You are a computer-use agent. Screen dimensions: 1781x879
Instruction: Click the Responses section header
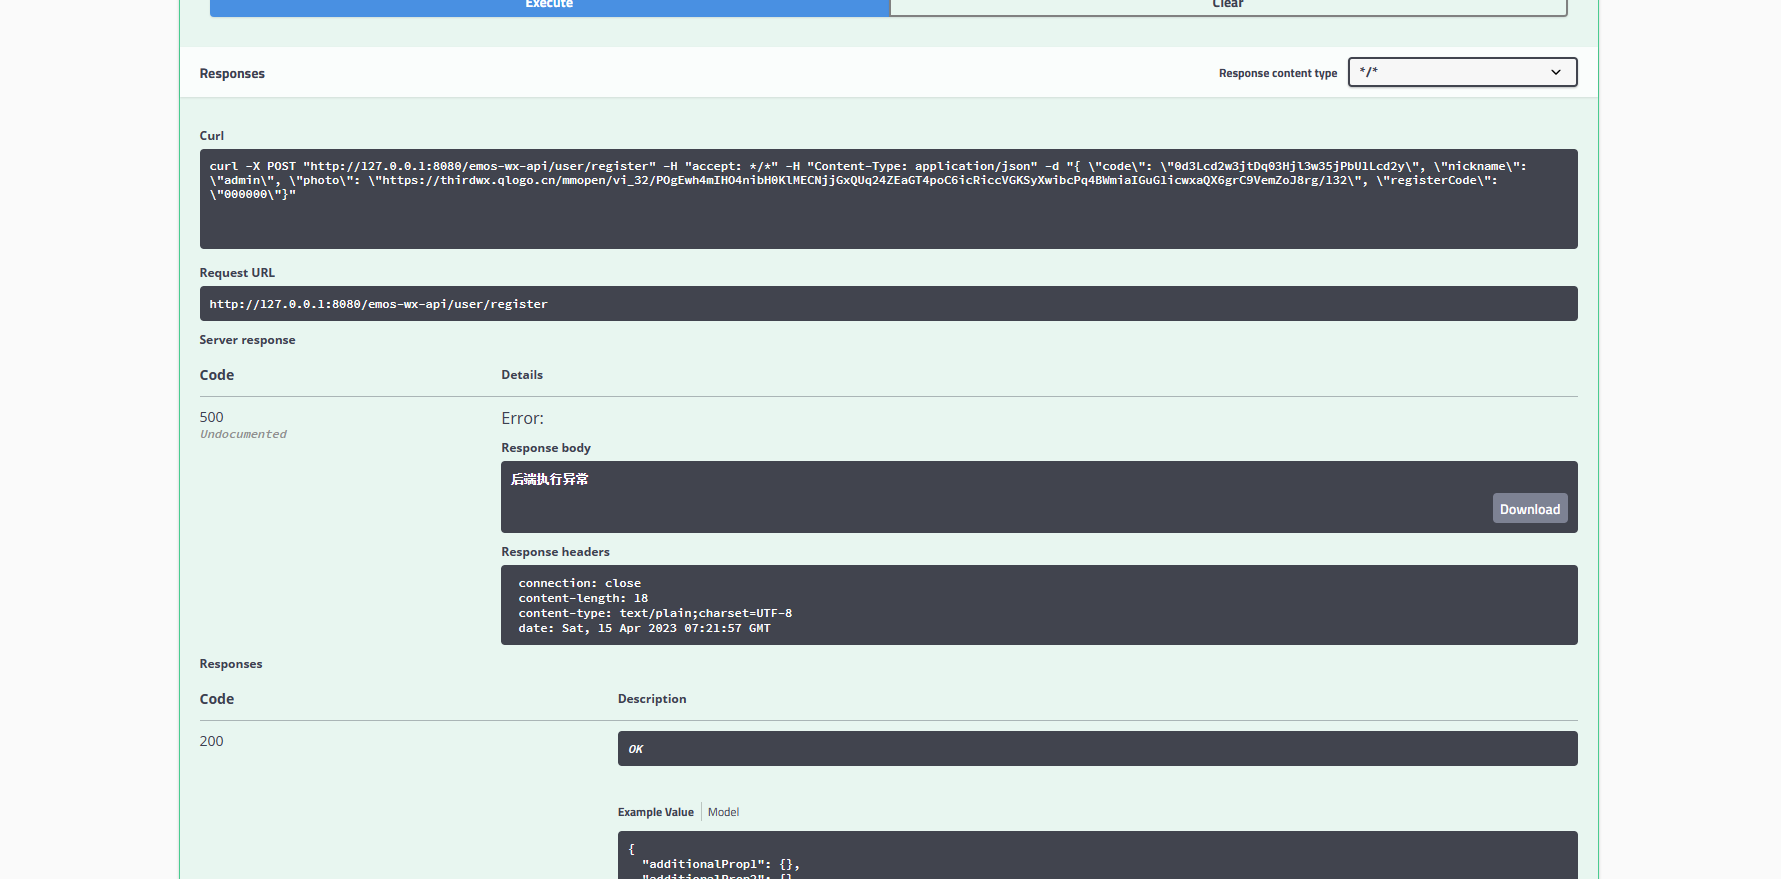pos(232,73)
